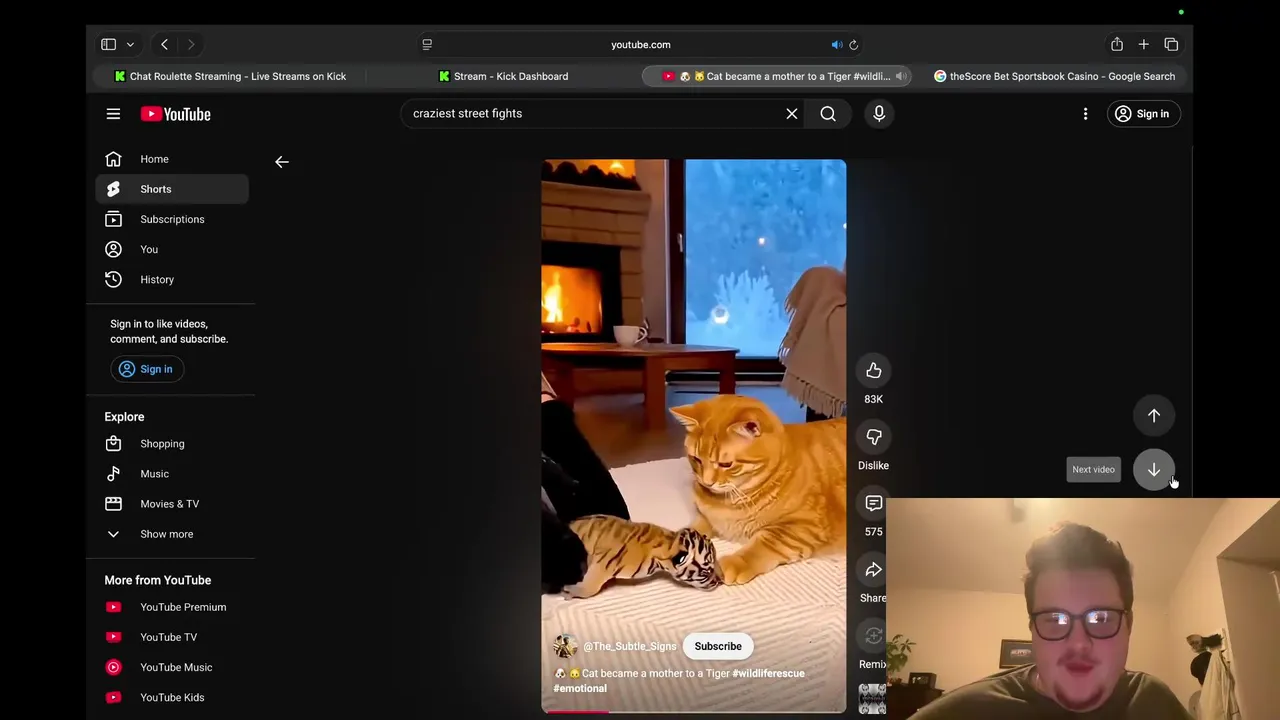Start voice search with microphone
1280x720 pixels.
[x=879, y=114]
